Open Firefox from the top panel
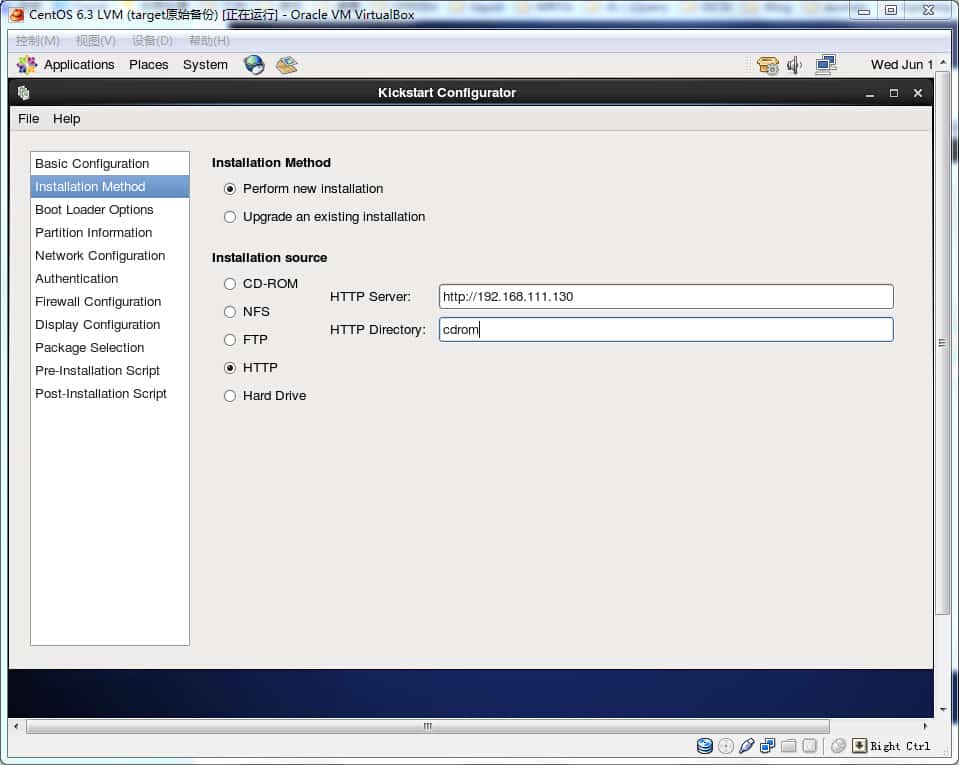 [x=254, y=64]
